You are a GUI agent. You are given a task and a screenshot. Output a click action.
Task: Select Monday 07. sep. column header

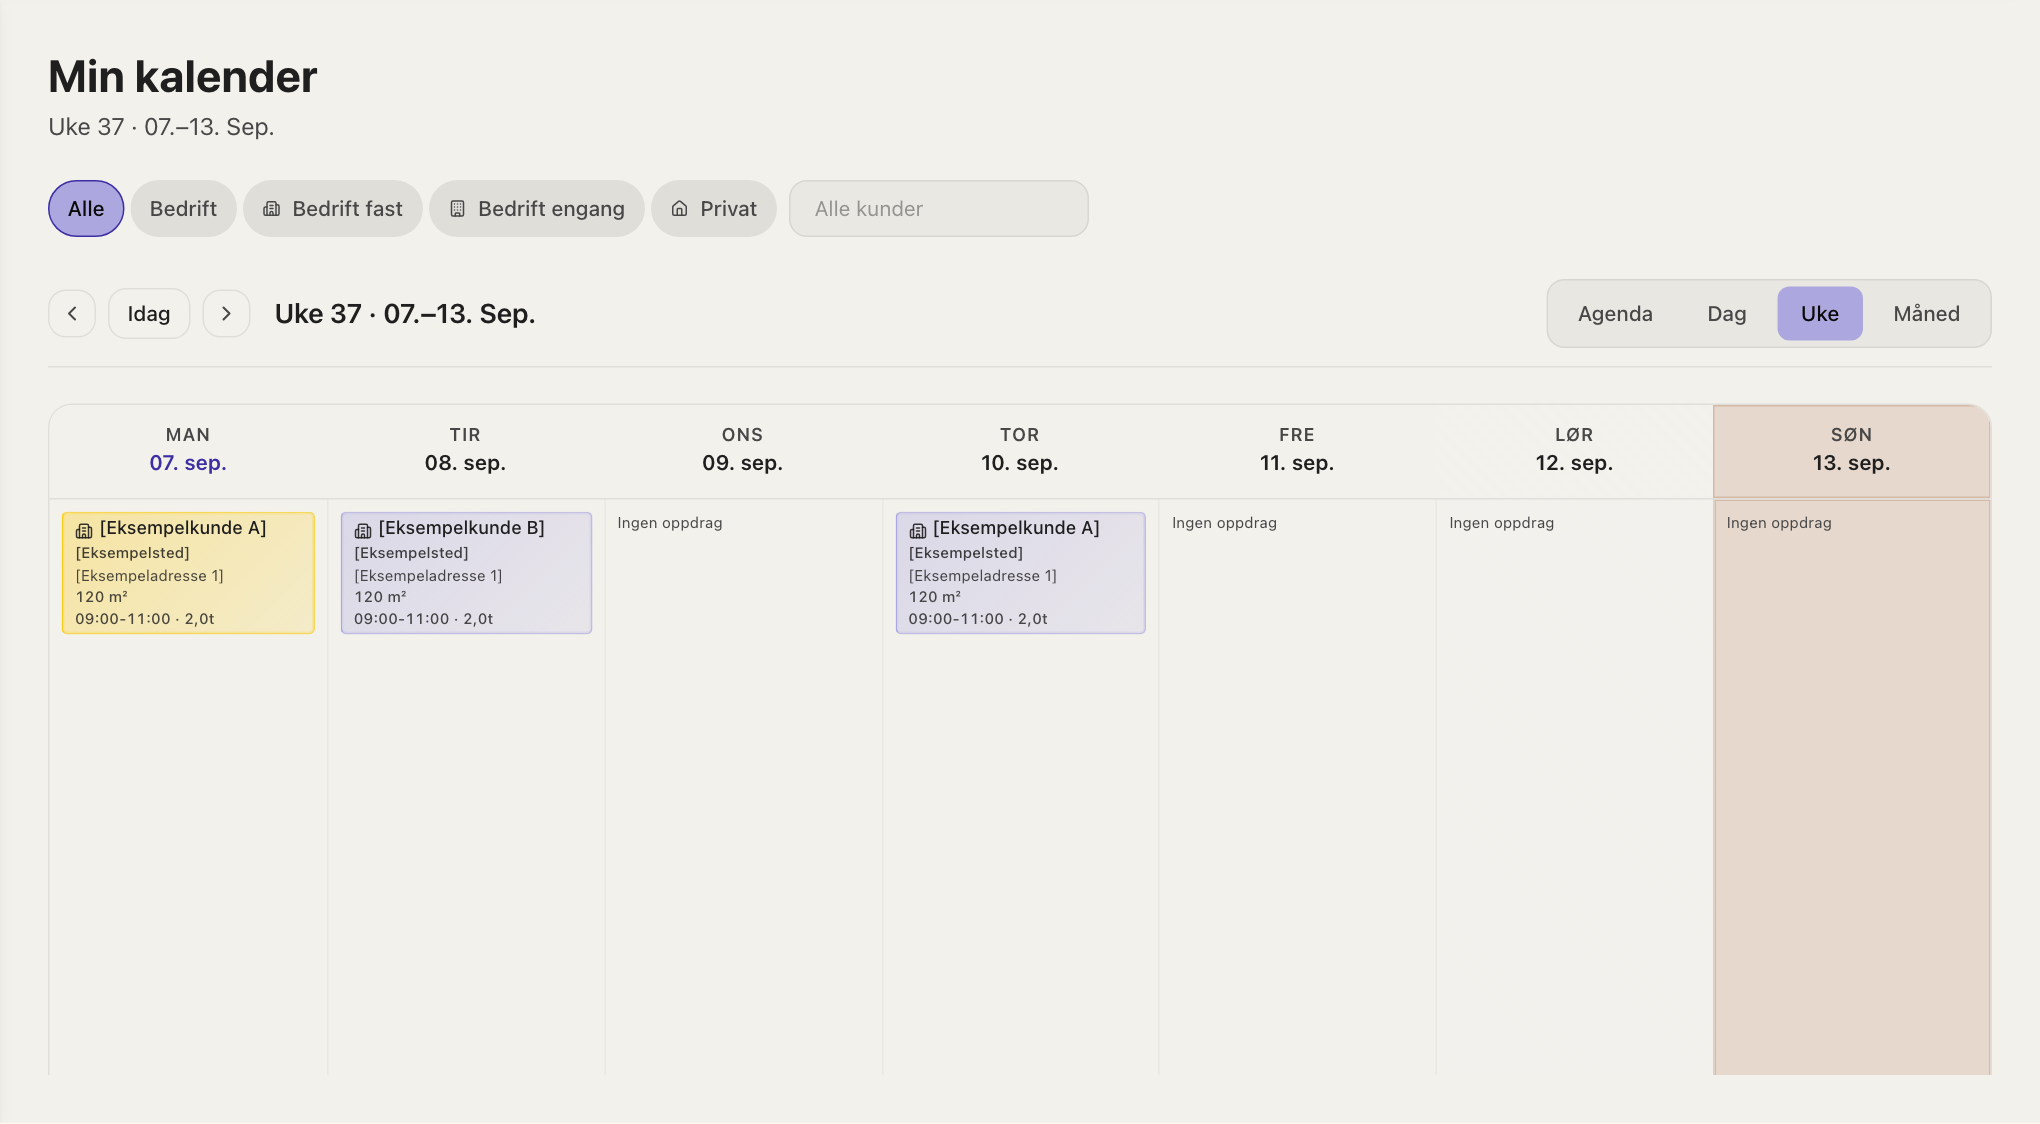pos(188,450)
